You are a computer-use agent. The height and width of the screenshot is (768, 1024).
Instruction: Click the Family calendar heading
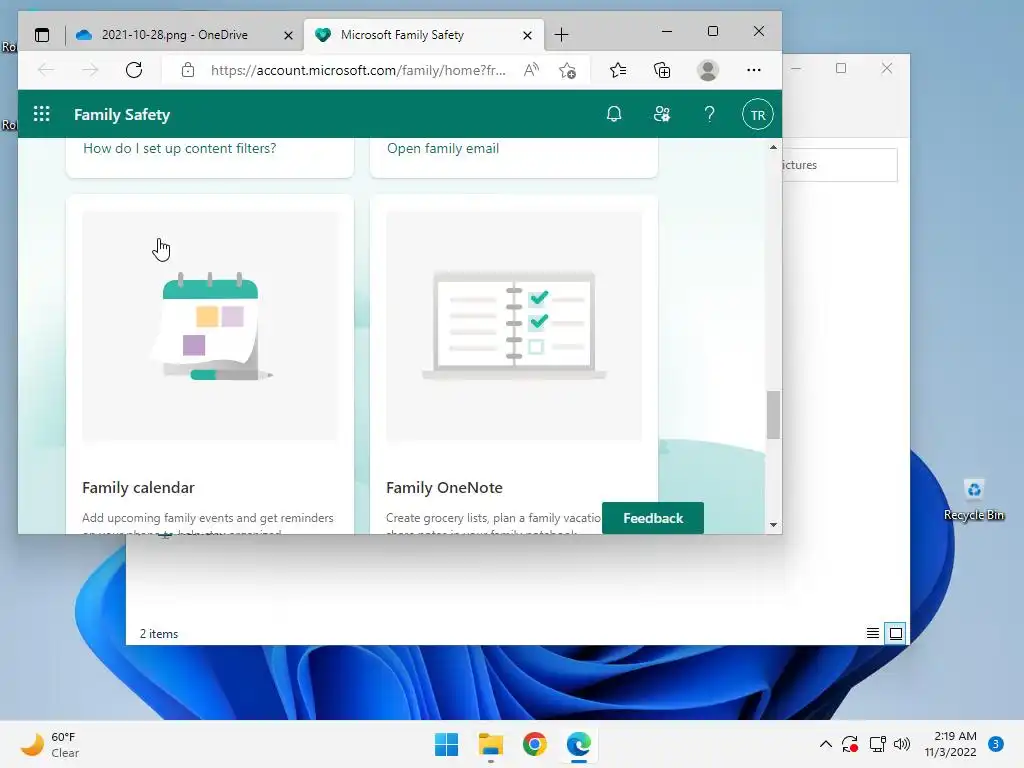138,488
